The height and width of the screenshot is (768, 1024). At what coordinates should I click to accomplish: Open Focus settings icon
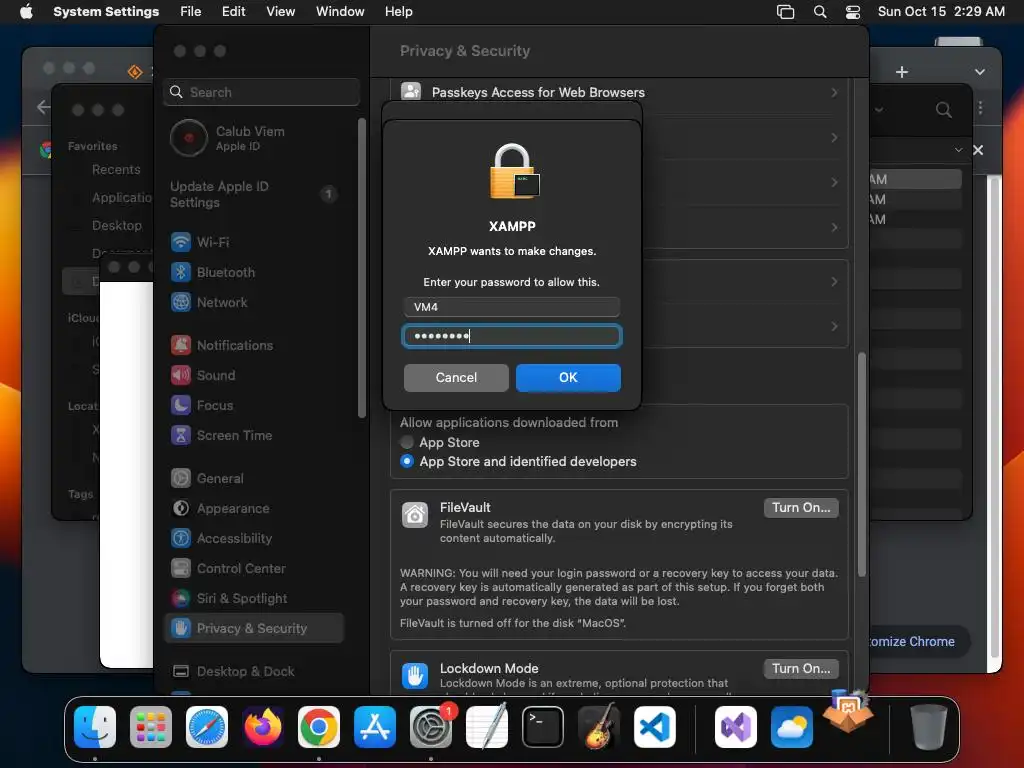point(181,405)
